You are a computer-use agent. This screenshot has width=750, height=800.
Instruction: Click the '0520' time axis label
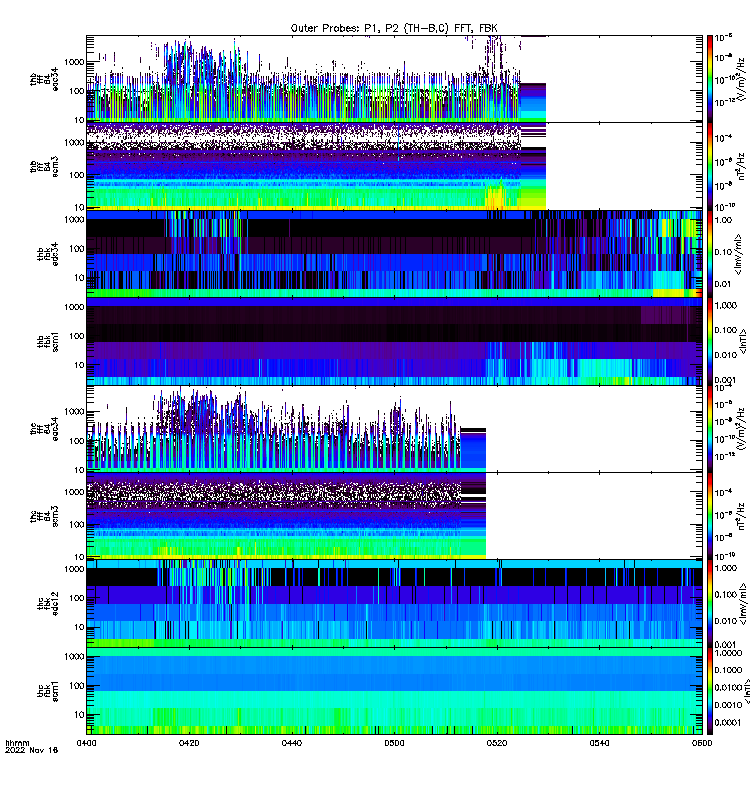coord(497,743)
